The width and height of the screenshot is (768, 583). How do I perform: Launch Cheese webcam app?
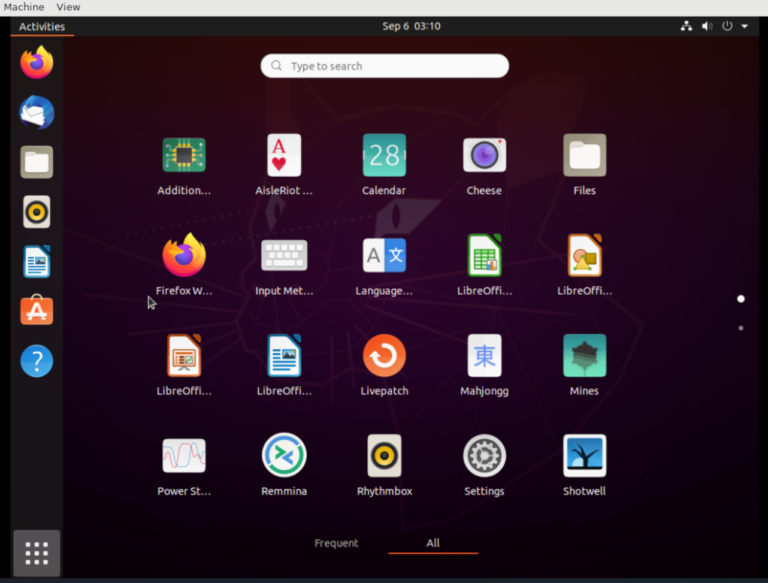click(484, 155)
